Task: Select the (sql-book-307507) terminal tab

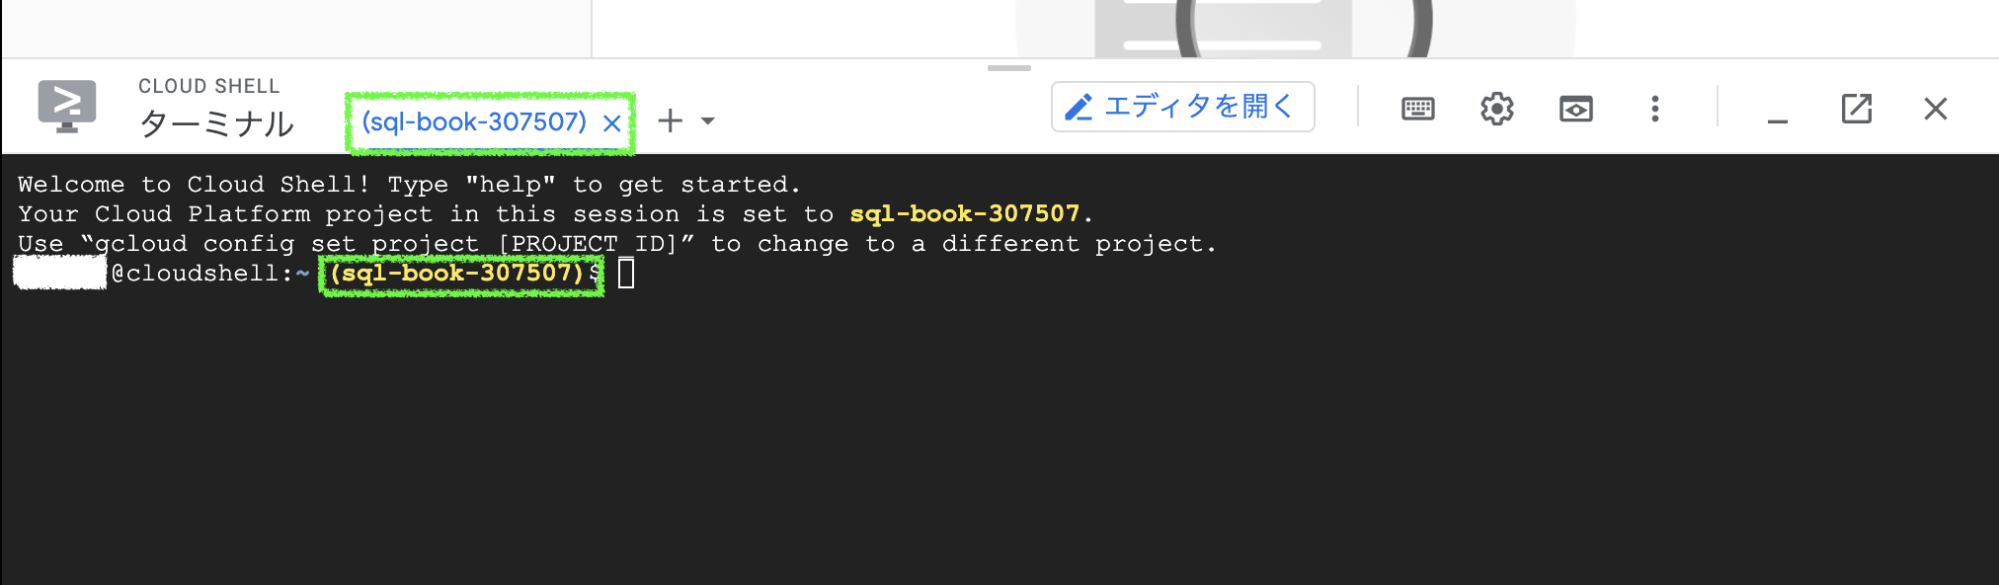Action: (x=474, y=122)
